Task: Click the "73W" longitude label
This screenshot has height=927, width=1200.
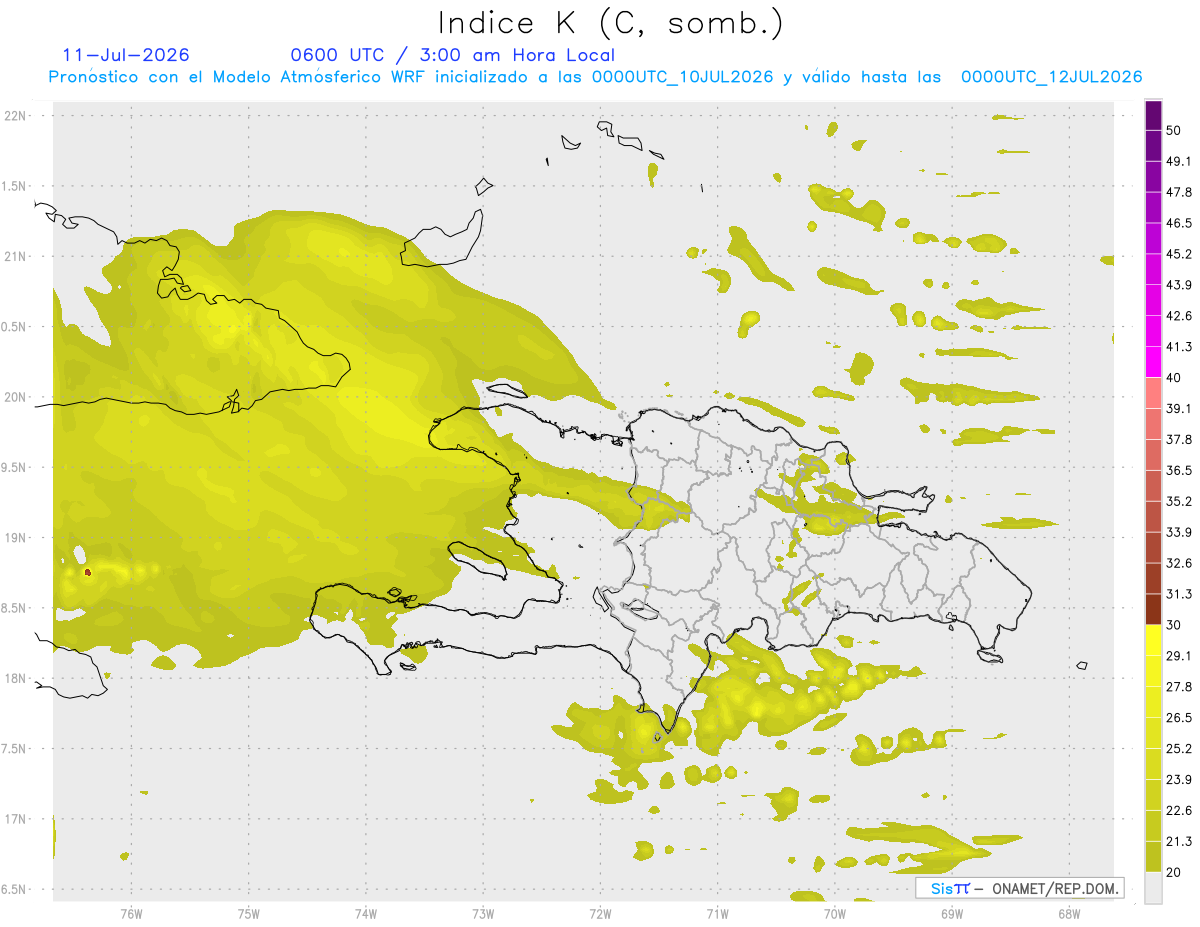Action: 483,913
